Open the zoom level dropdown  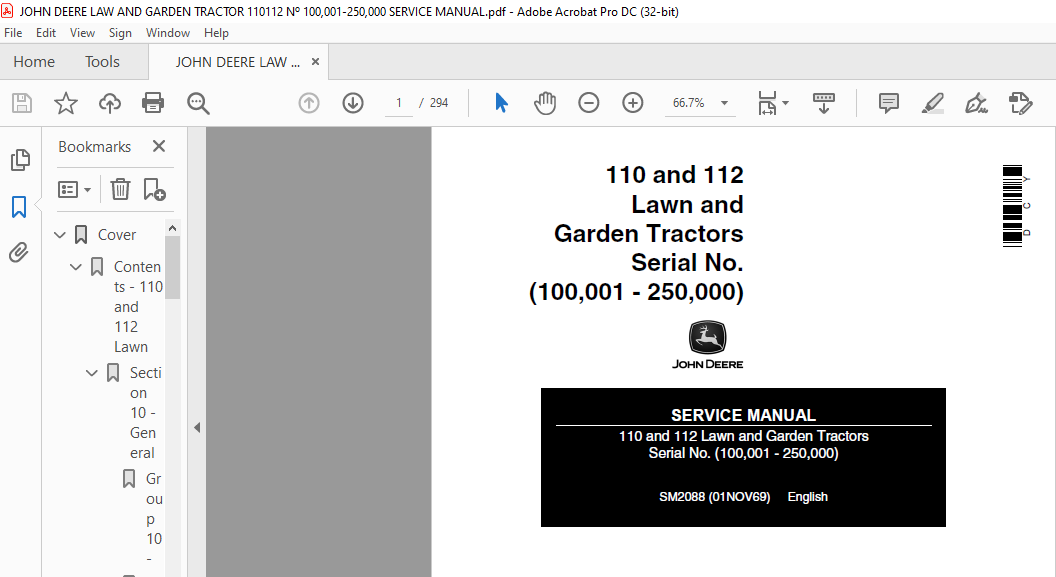pyautogui.click(x=725, y=103)
